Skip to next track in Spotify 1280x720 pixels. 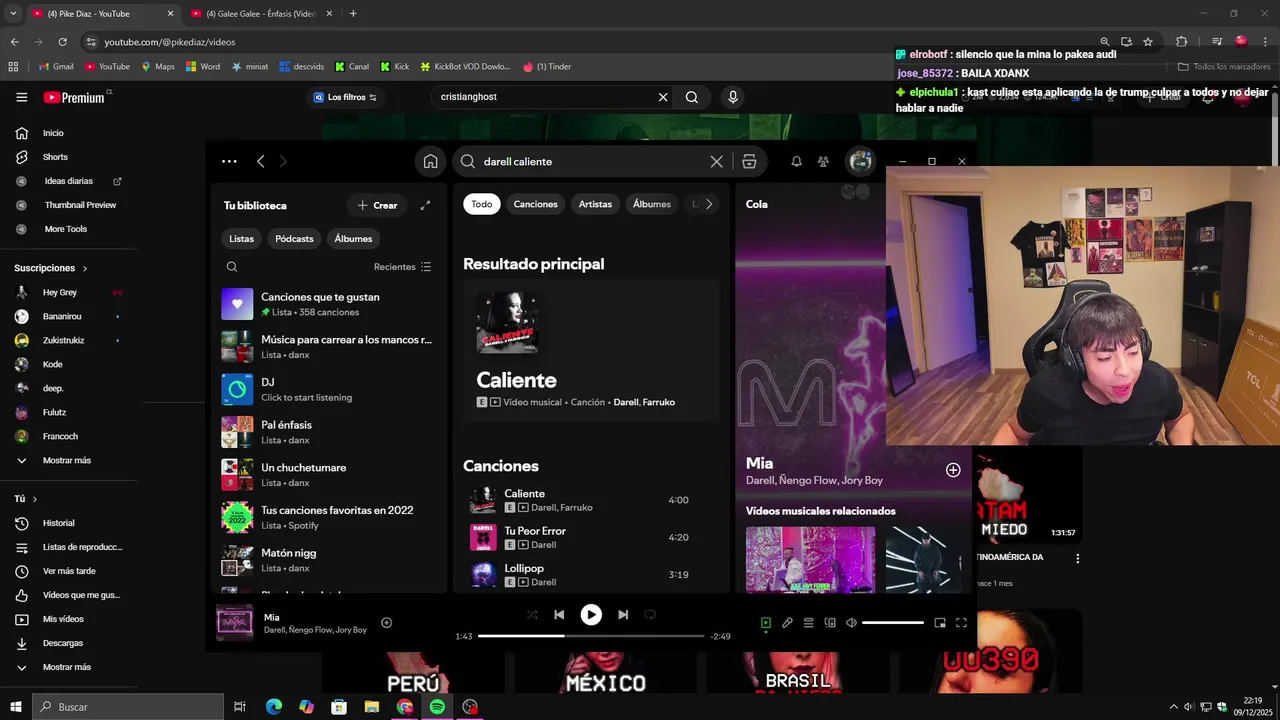pyautogui.click(x=623, y=615)
